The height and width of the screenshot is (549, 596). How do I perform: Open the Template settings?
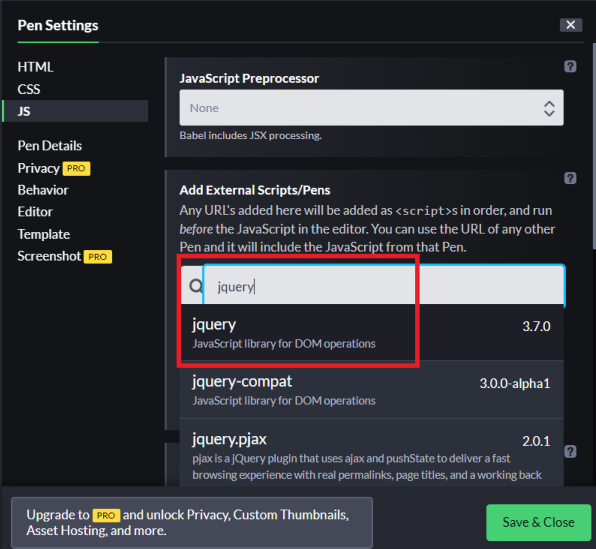pos(44,234)
